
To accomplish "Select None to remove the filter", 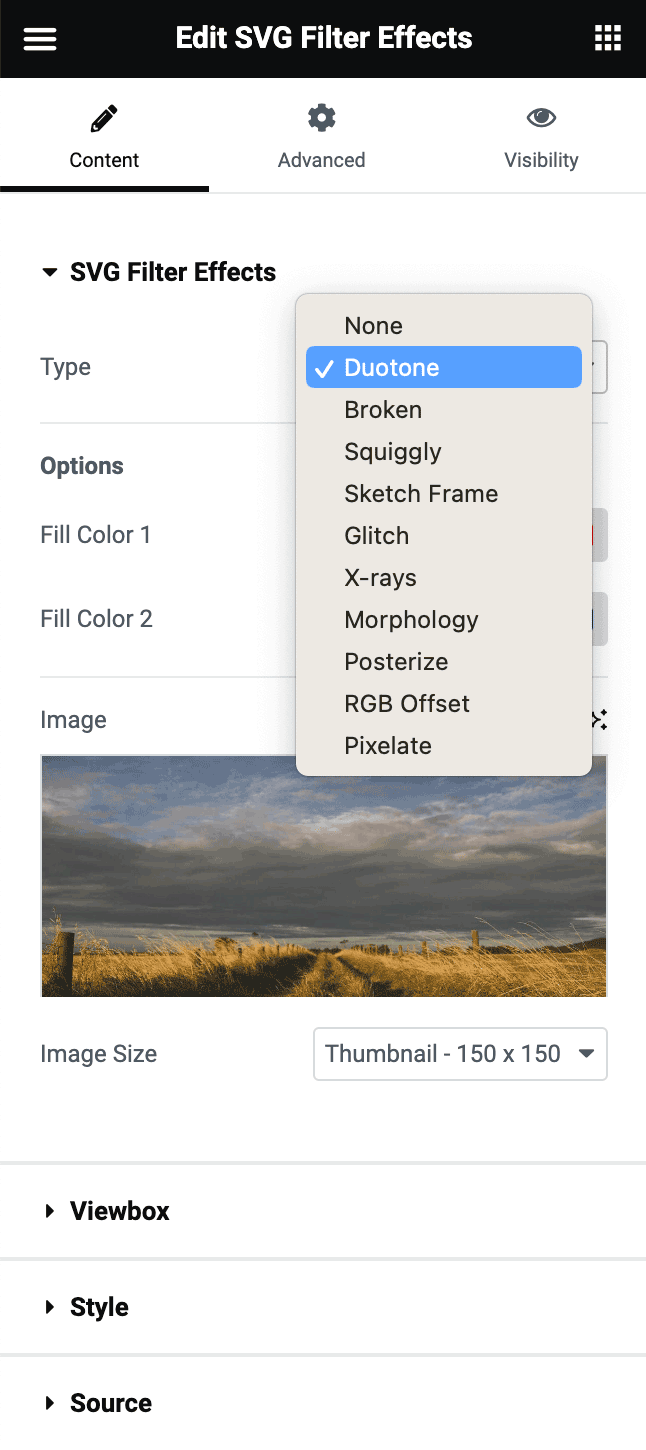I will [373, 325].
